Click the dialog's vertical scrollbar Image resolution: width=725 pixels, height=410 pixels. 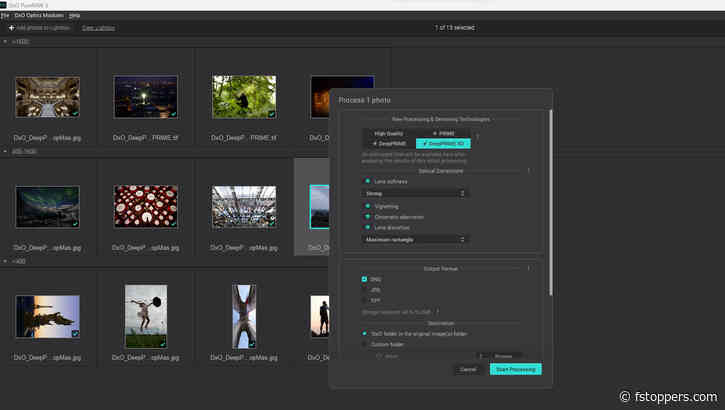coord(550,200)
